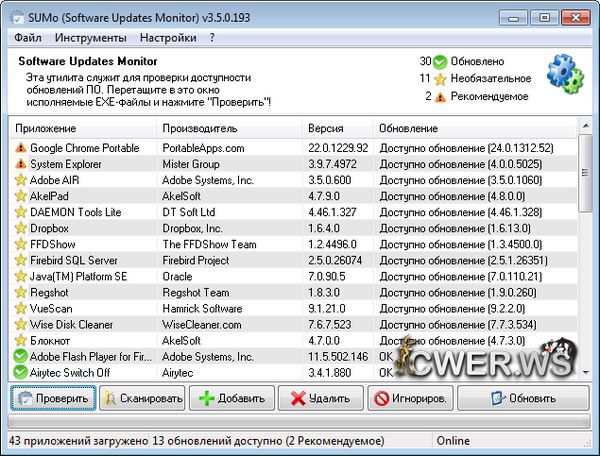600x456 pixels.
Task: Click the Удалить button with red cross
Action: 320,398
